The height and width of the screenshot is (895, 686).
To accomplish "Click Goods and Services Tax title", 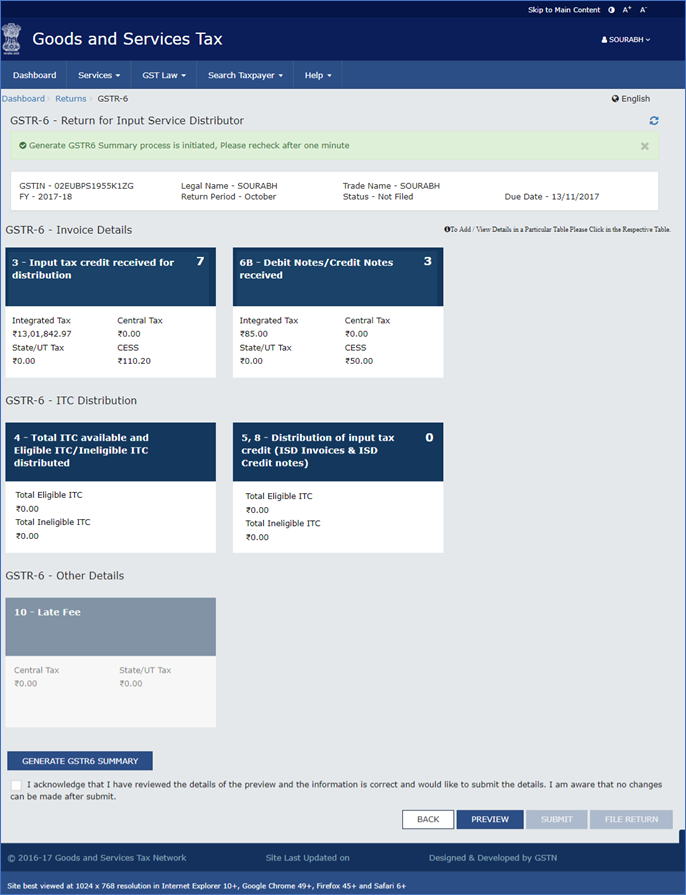I will pyautogui.click(x=127, y=39).
